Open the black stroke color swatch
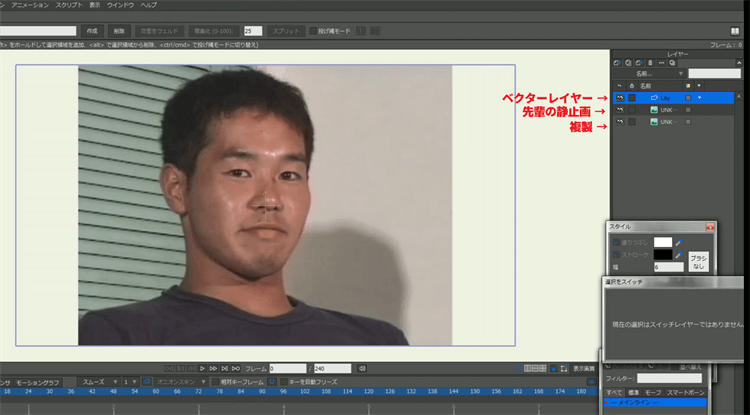This screenshot has width=750, height=415. 663,255
